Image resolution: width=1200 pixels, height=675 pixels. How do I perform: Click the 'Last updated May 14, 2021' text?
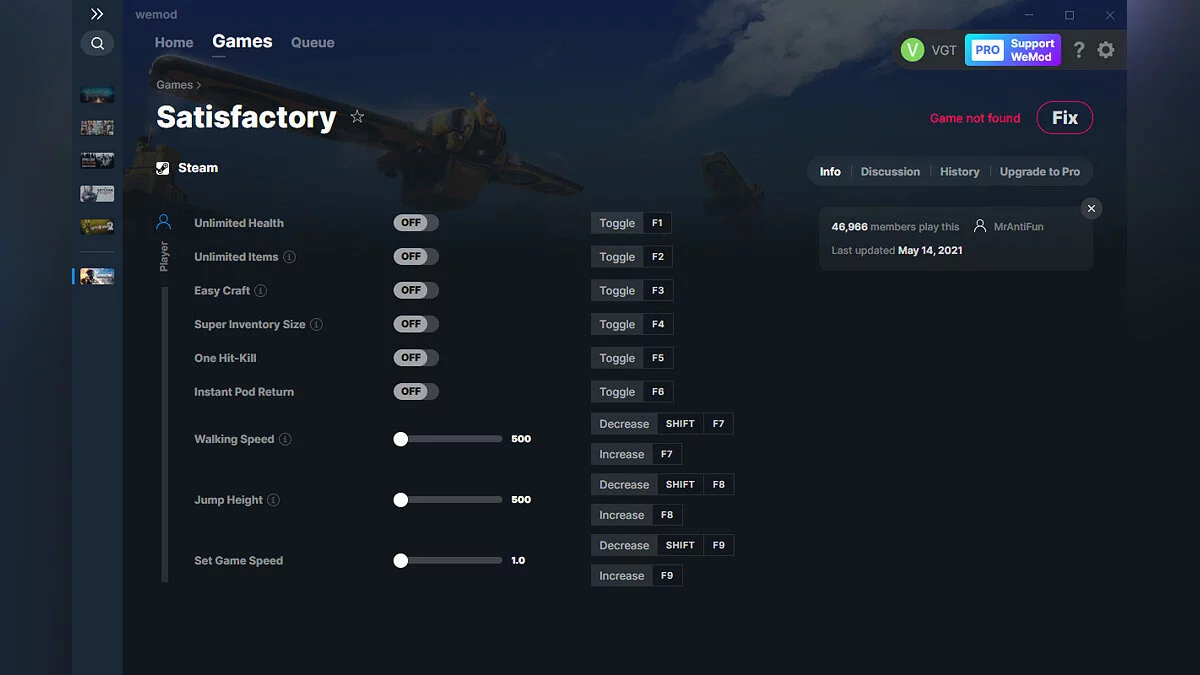[x=897, y=251]
